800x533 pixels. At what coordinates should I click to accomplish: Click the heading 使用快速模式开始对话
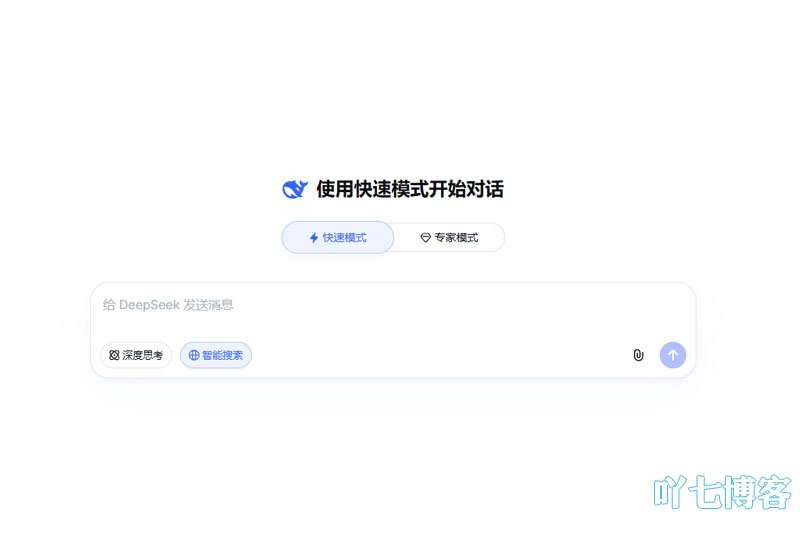coord(410,189)
